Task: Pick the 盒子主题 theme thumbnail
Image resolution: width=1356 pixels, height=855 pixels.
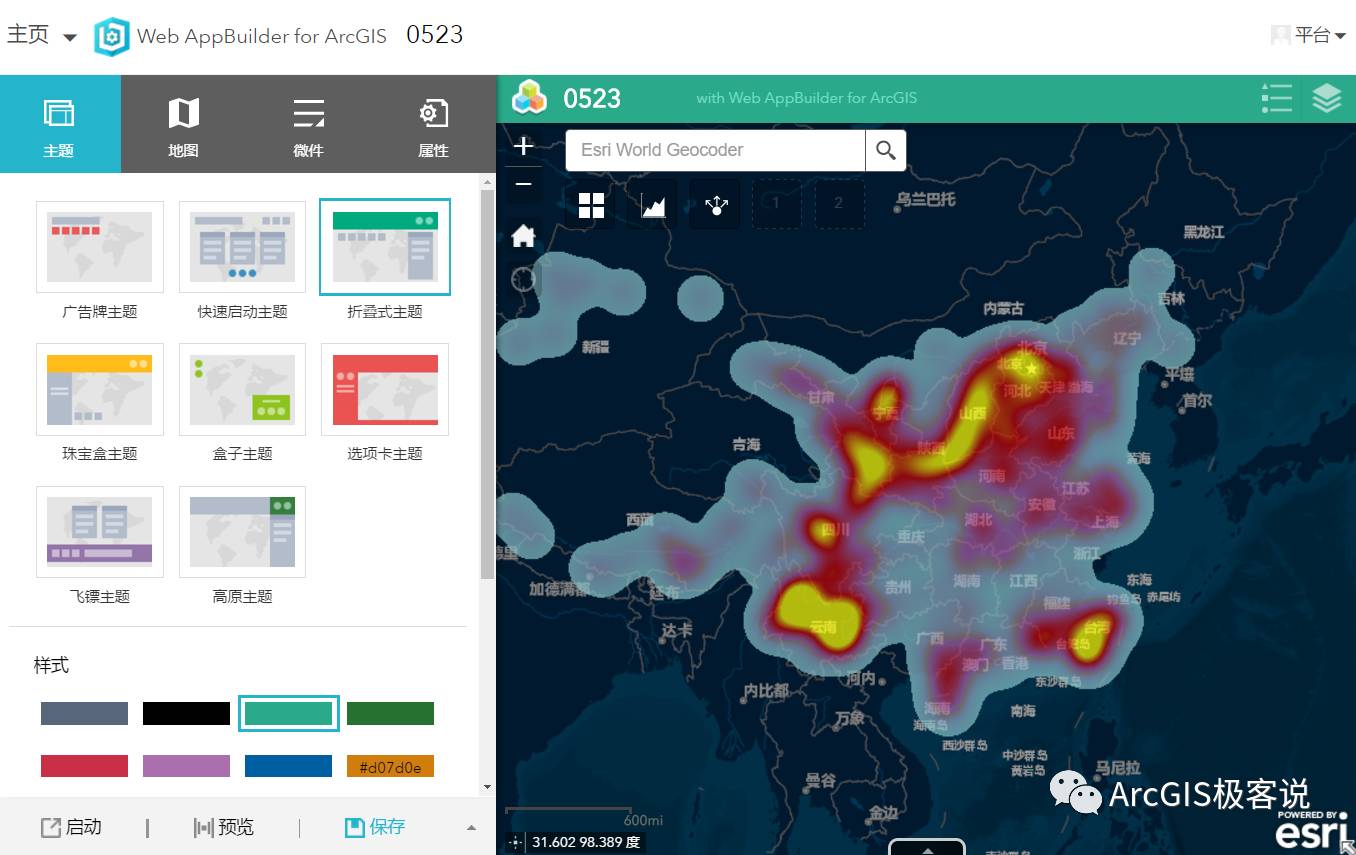Action: coord(242,390)
